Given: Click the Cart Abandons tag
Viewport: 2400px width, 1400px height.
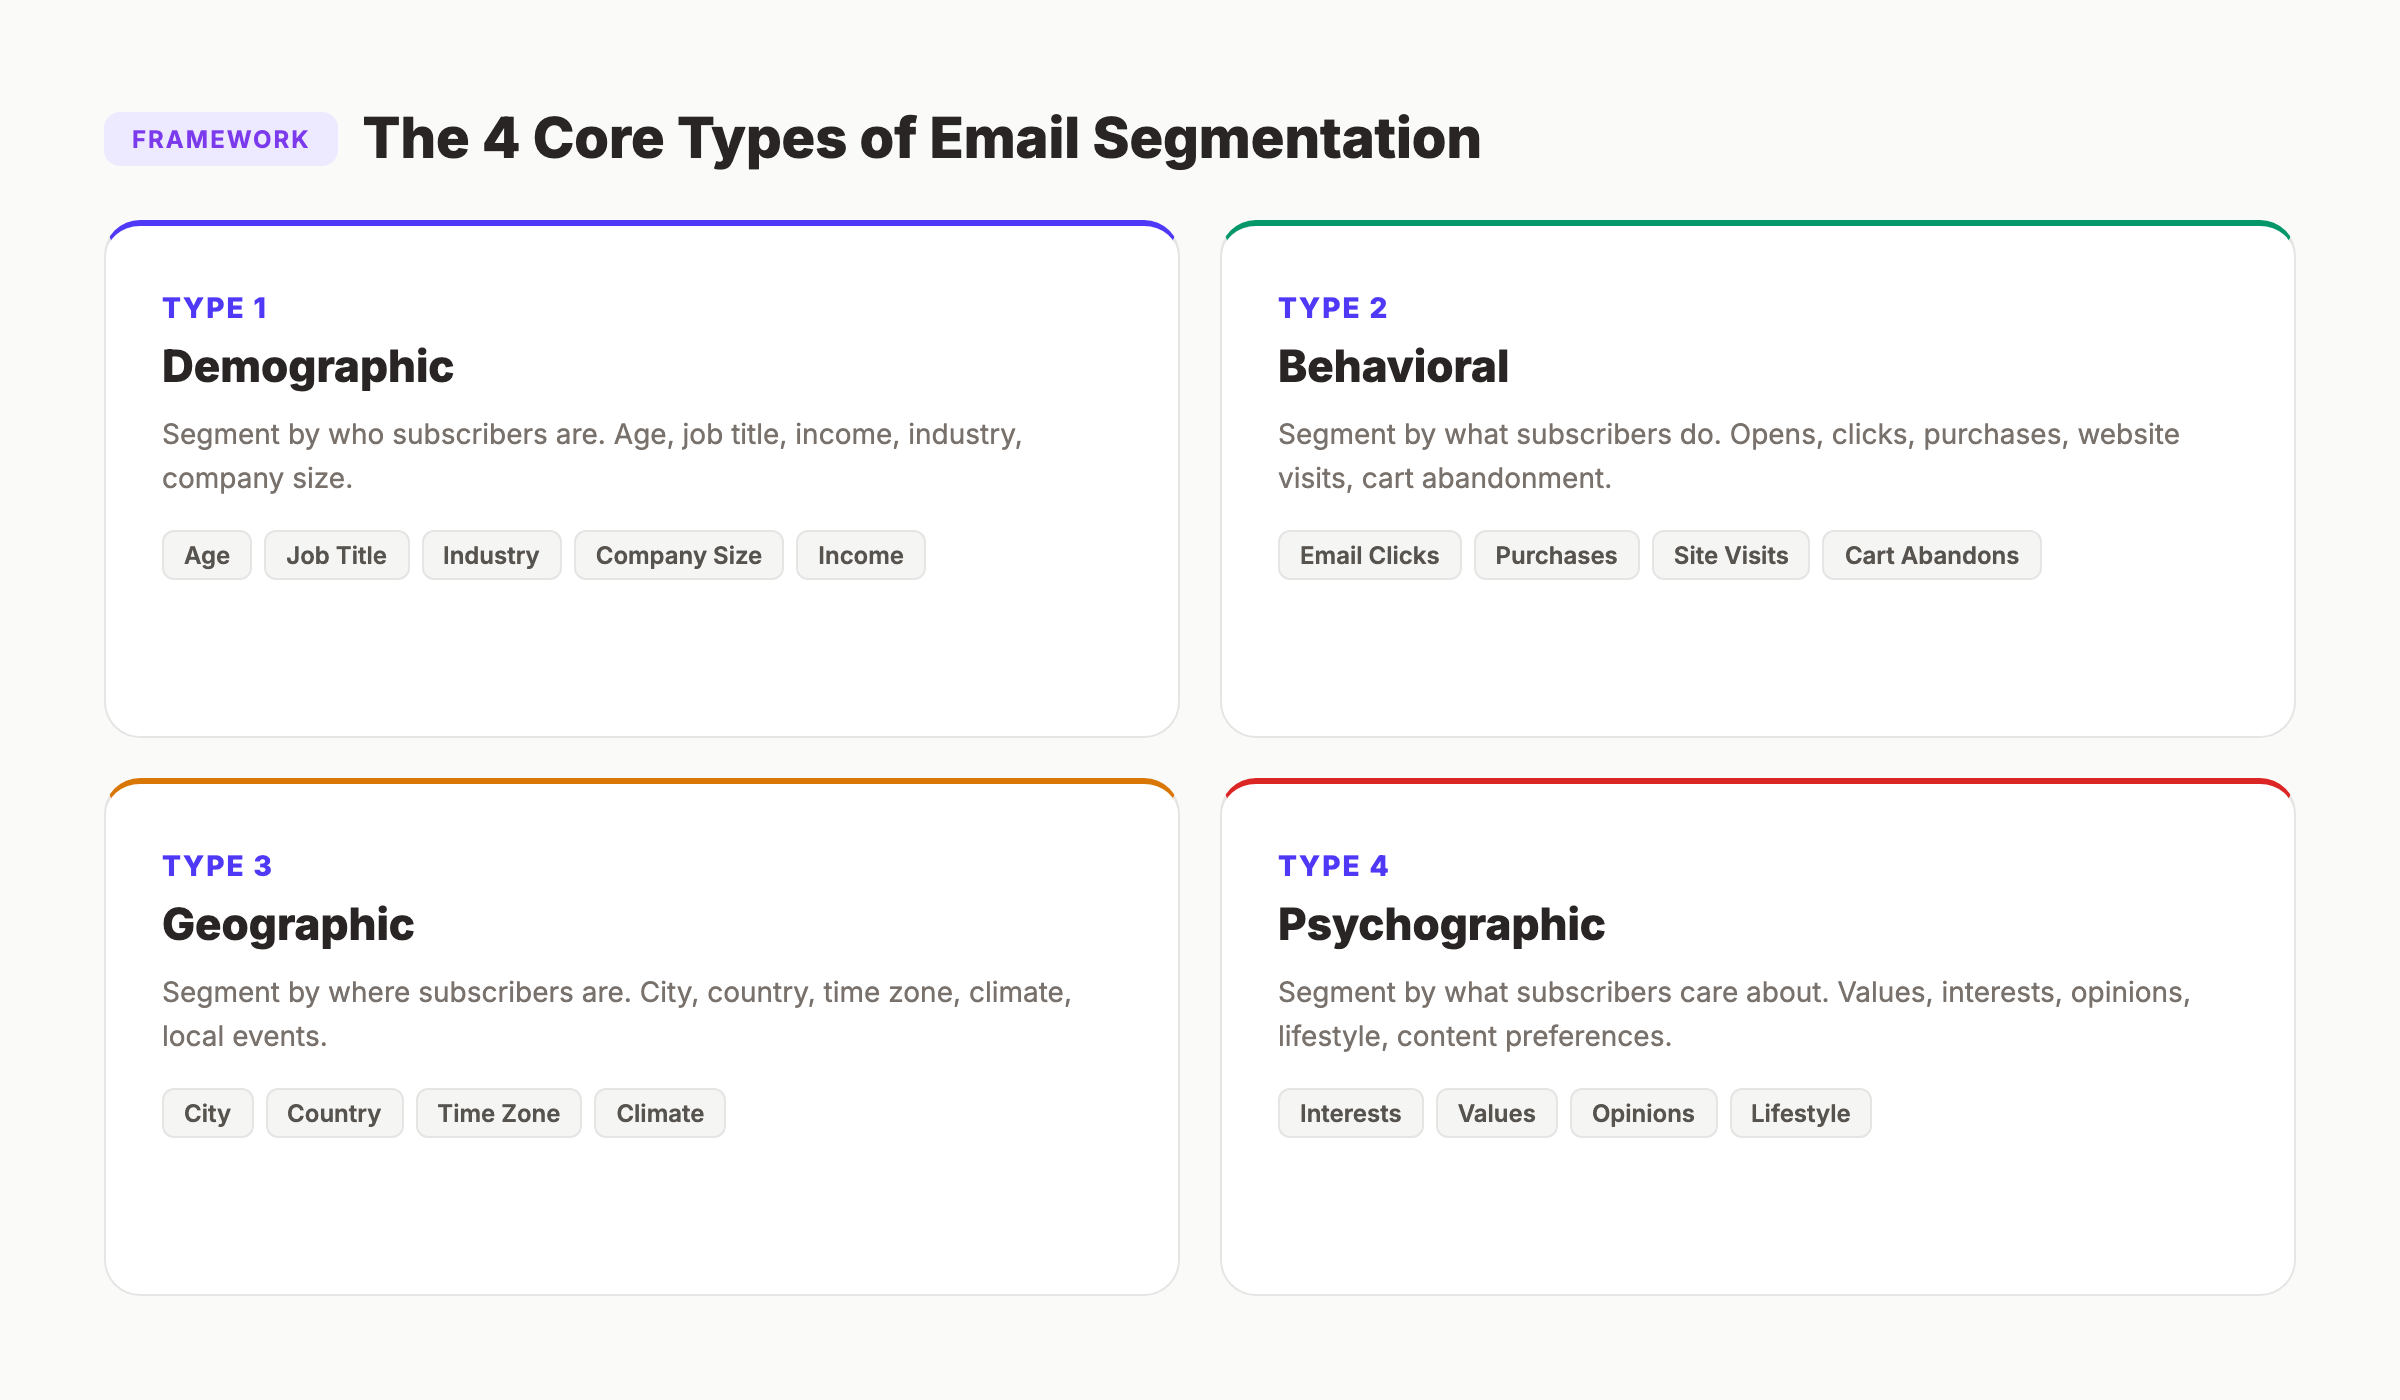Looking at the screenshot, I should pos(1932,555).
